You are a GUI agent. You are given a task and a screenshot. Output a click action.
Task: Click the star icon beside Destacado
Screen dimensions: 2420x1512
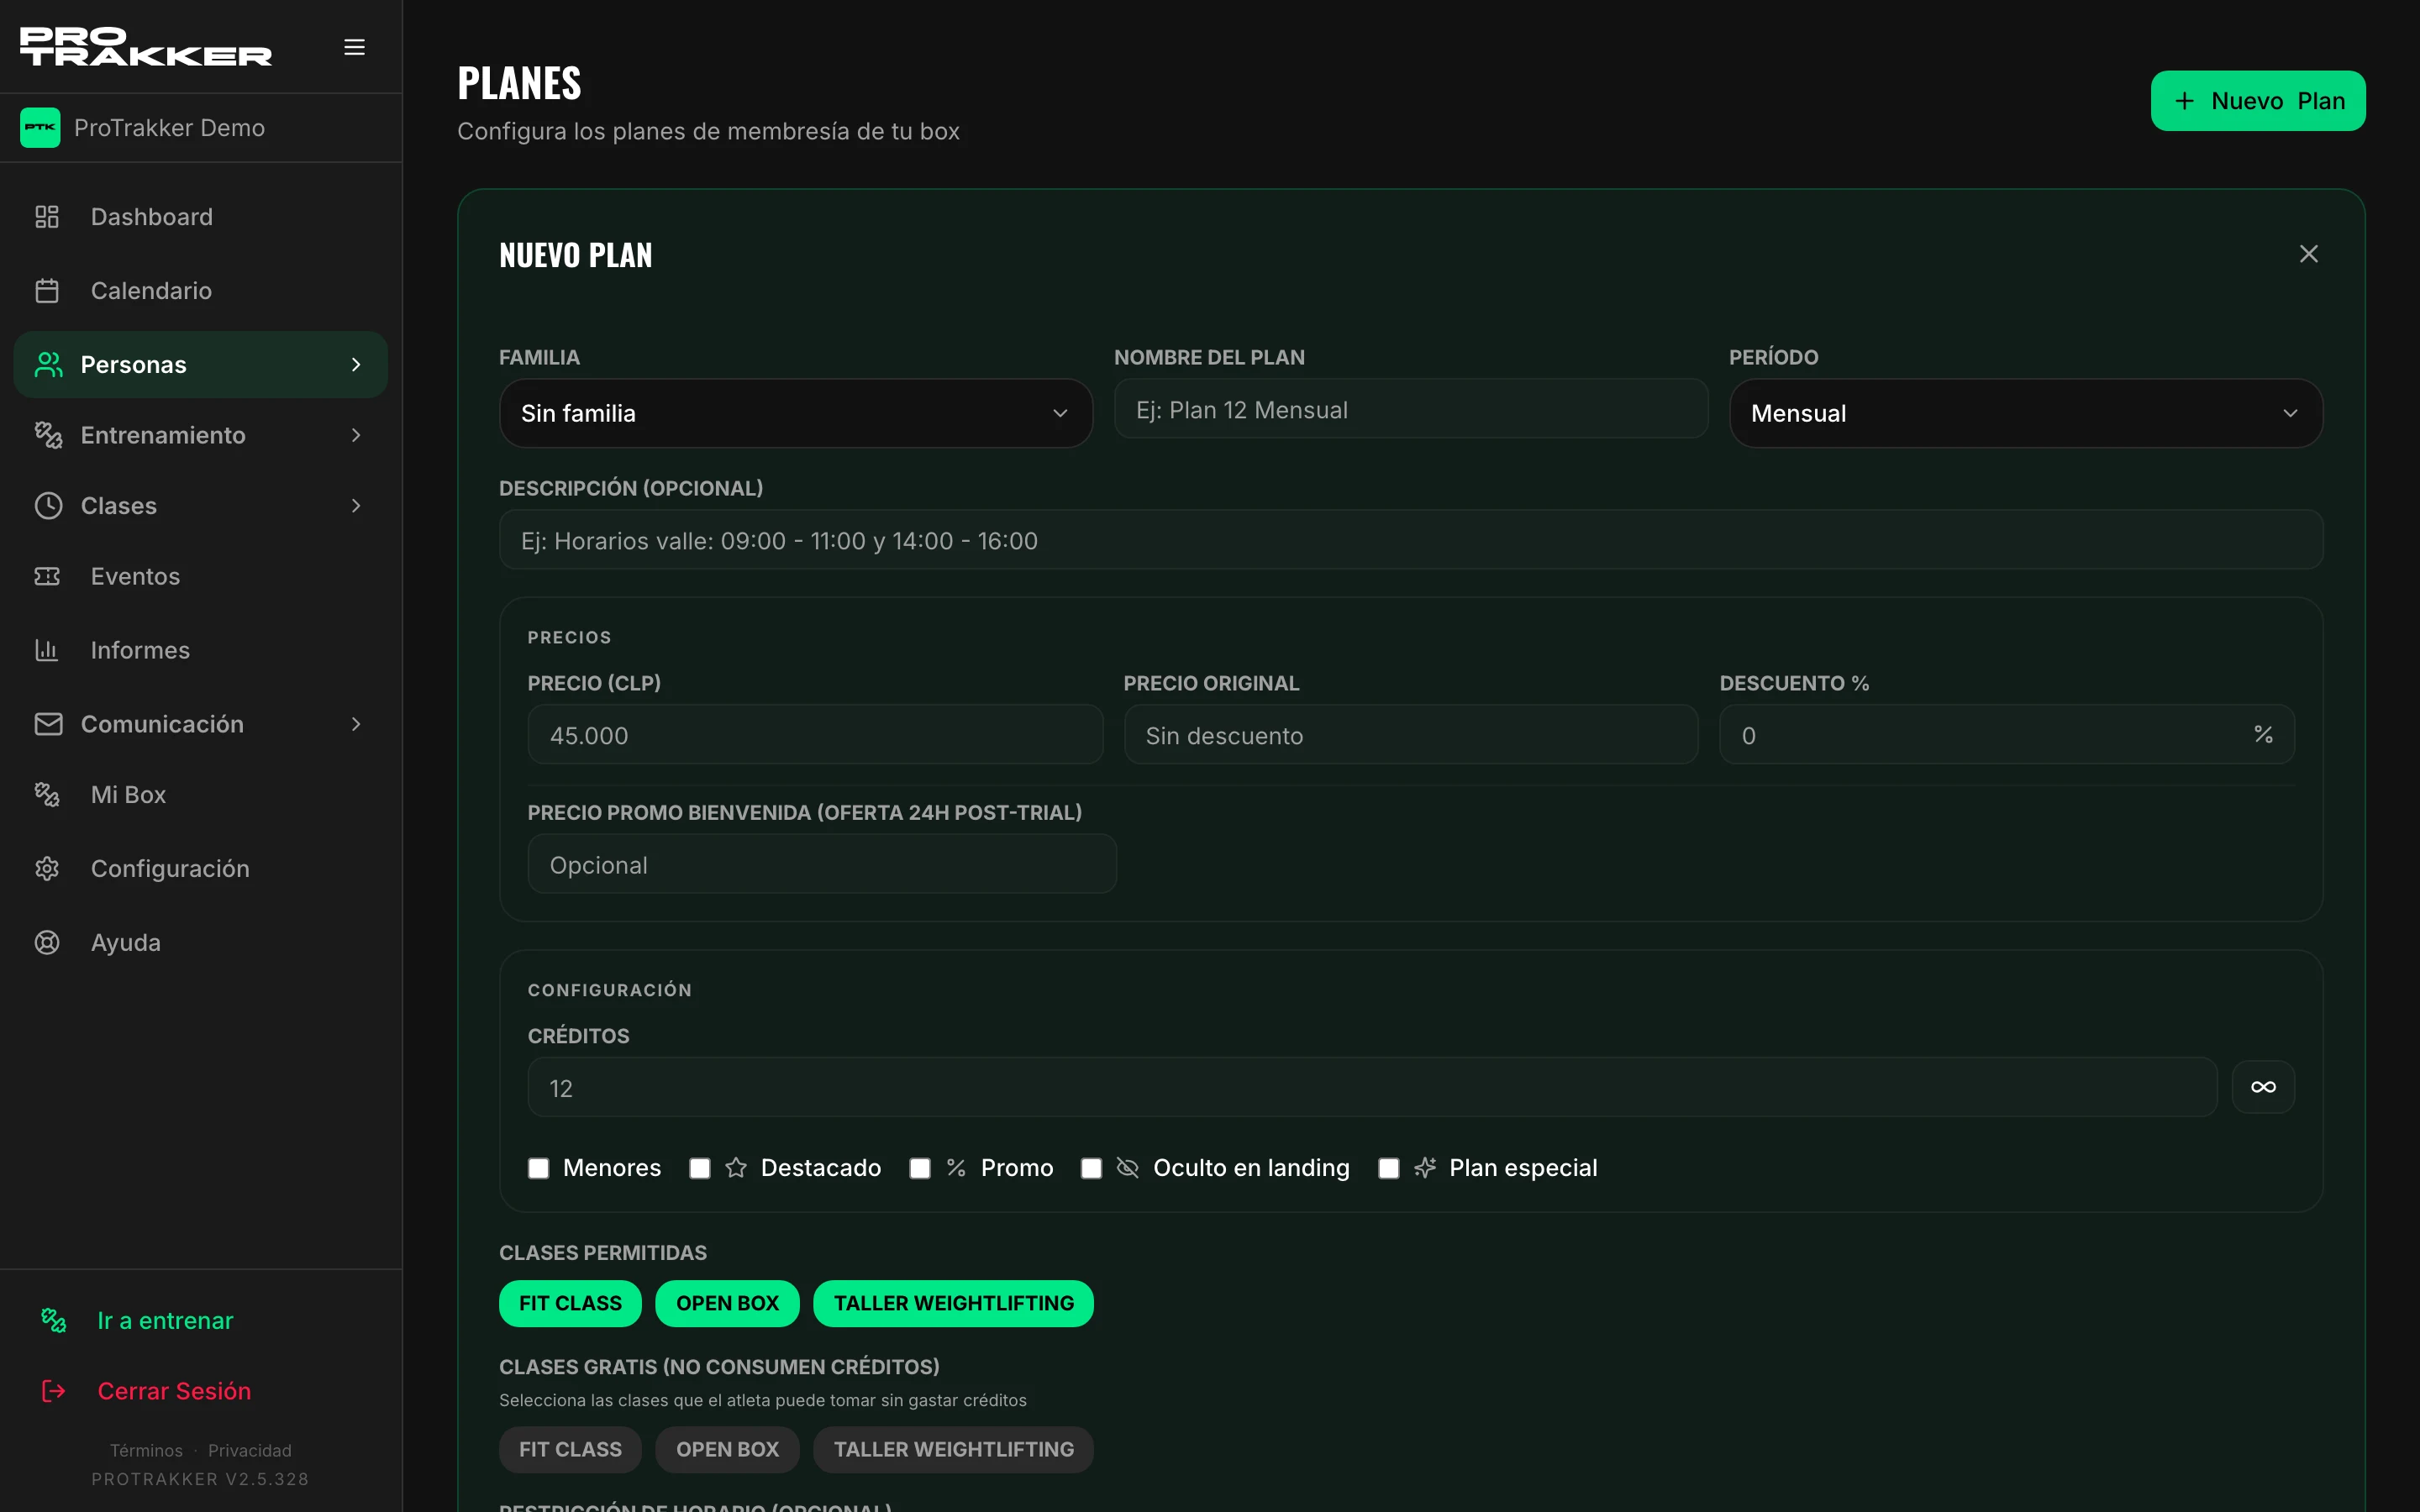coord(736,1168)
